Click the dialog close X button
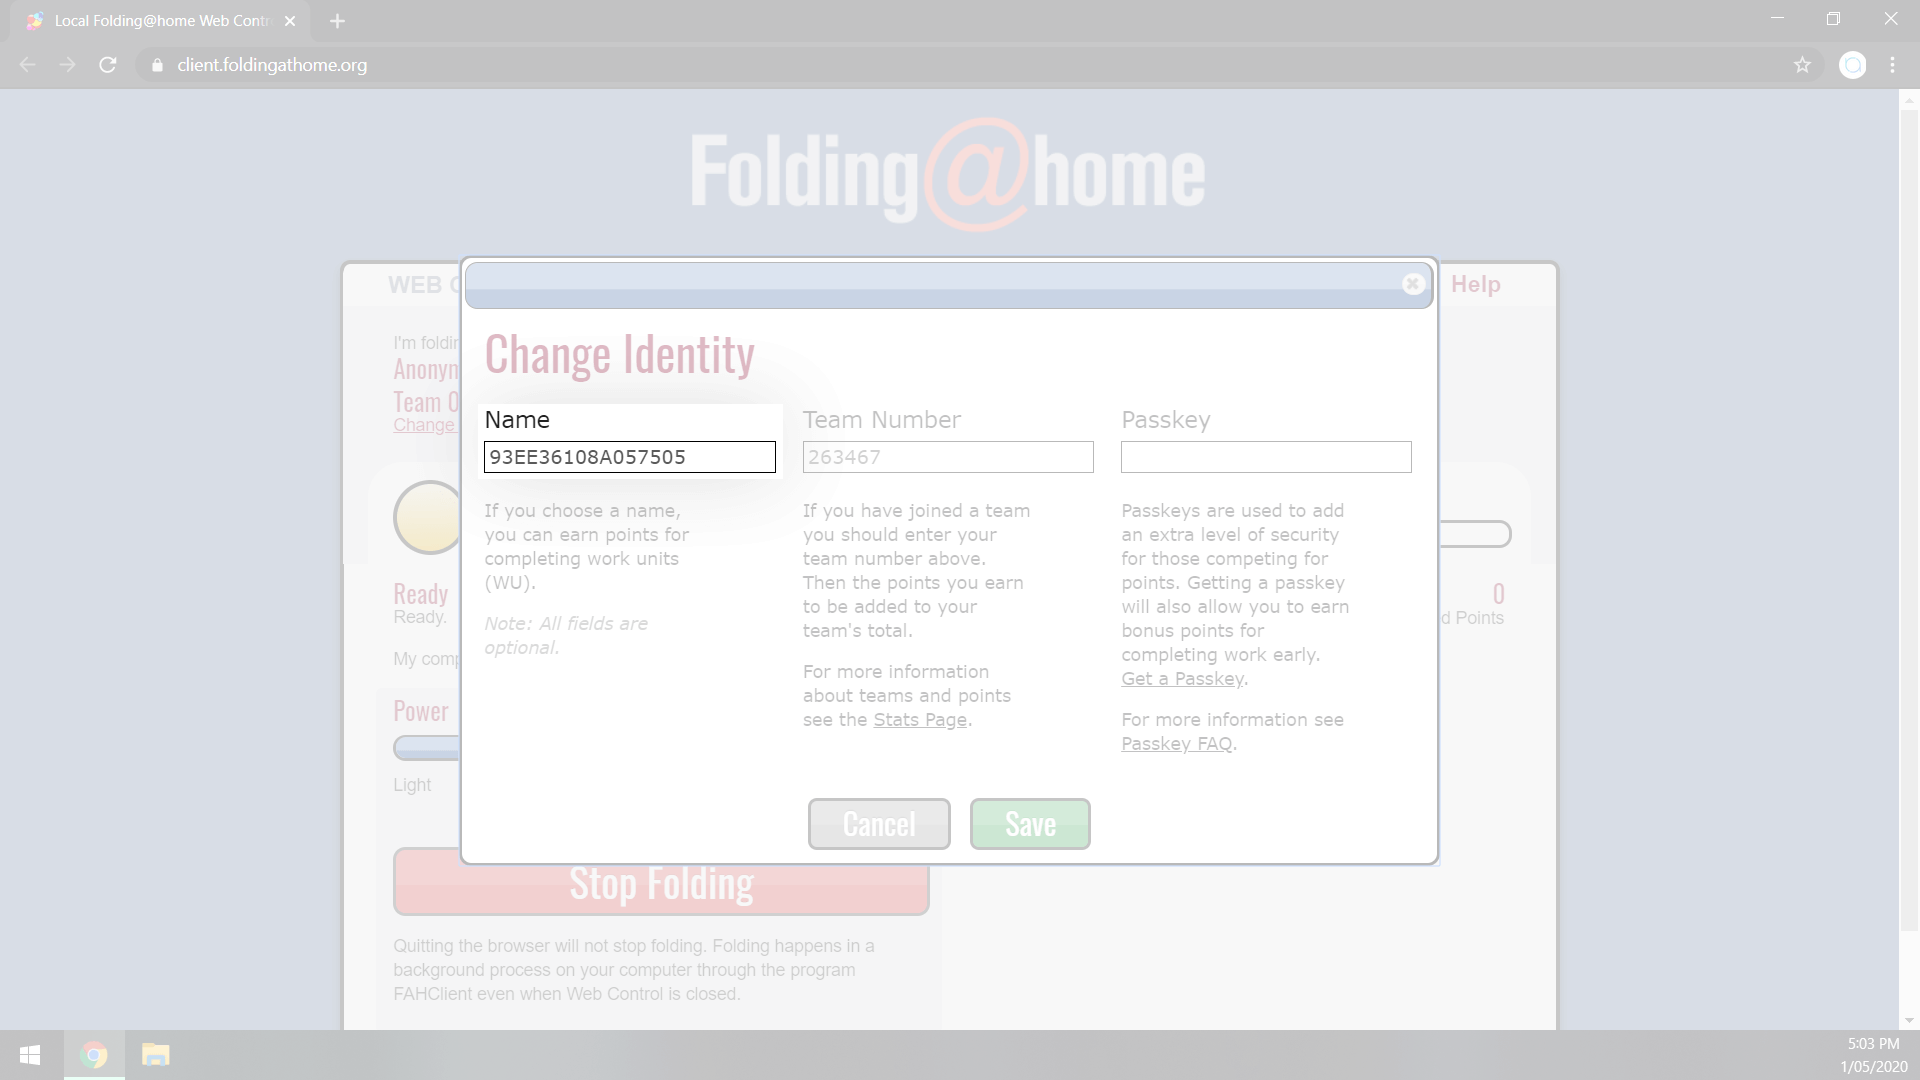This screenshot has width=1920, height=1080. (x=1411, y=282)
